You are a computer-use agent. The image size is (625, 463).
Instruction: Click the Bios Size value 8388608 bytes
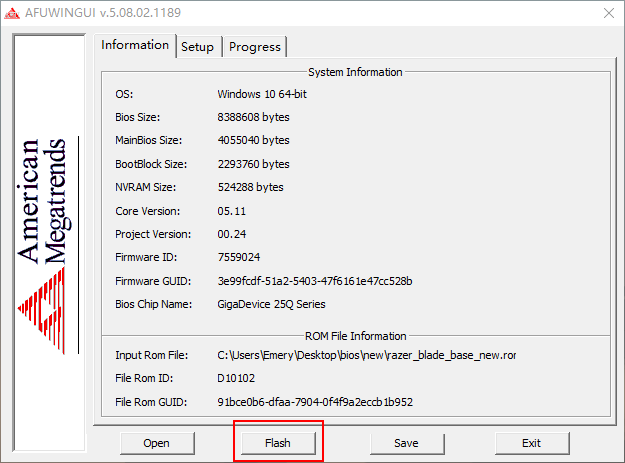253,117
